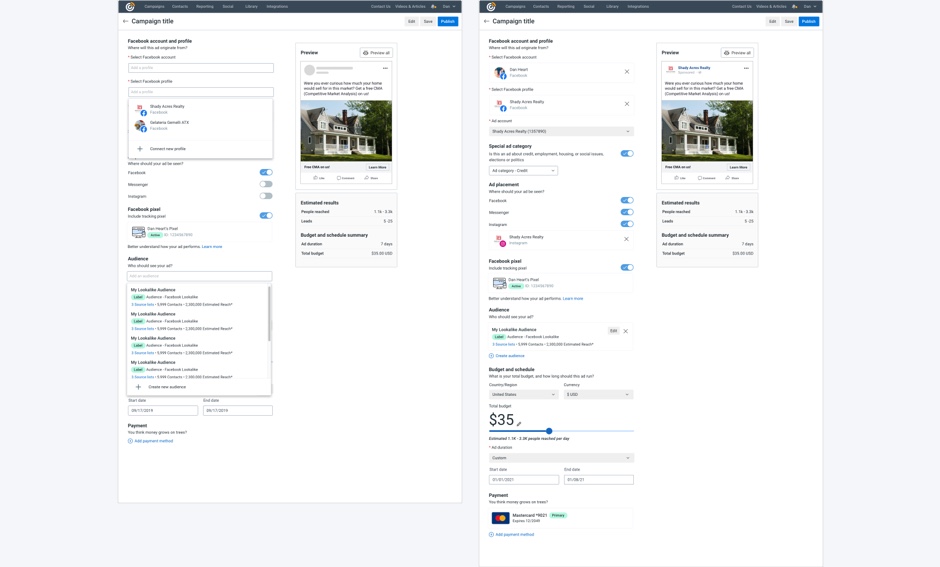Click the pixel icon in right mockup's Dan Heart's Pixel

tap(499, 283)
